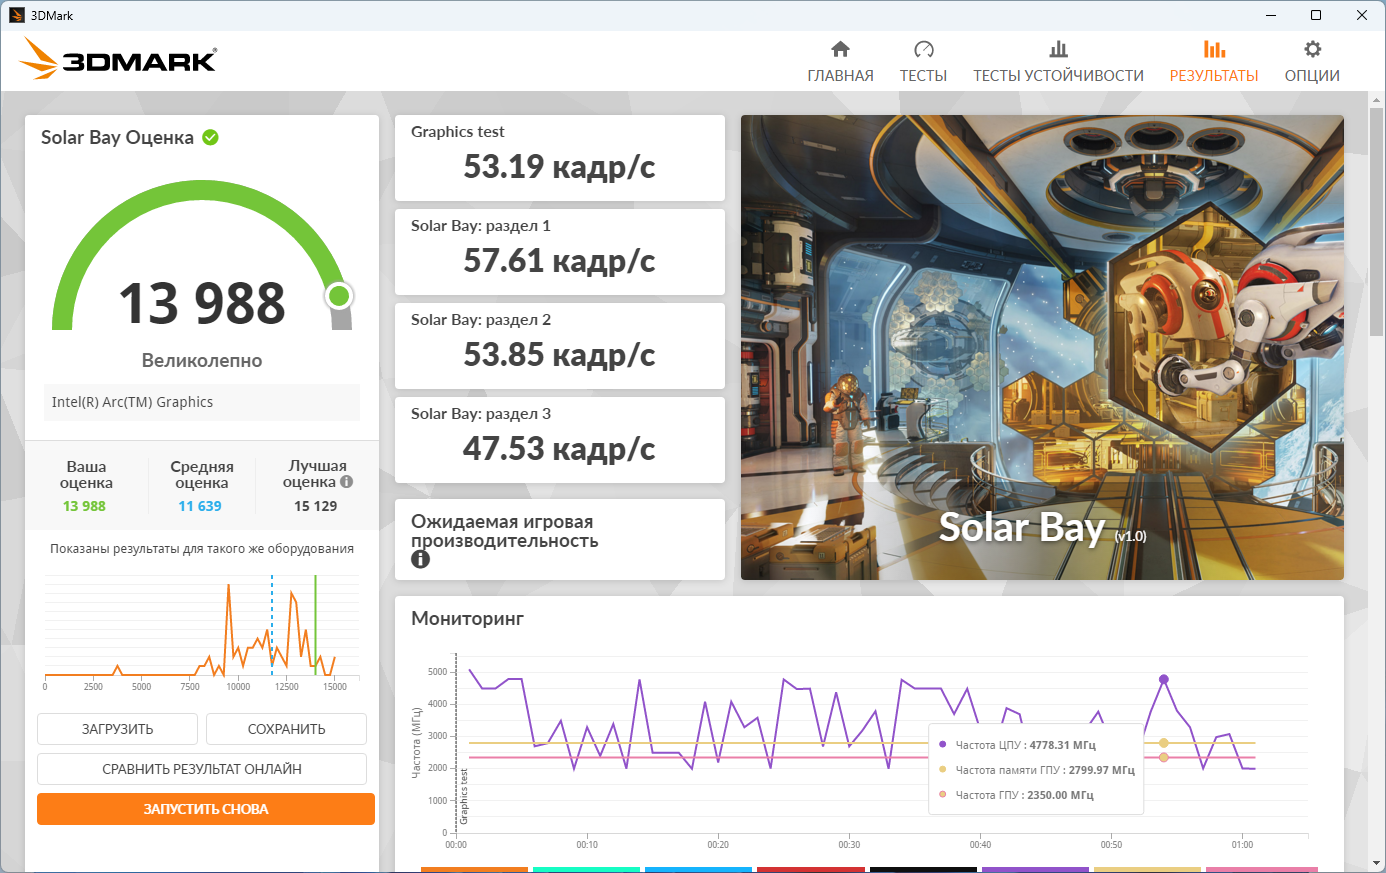Click info icon under Ожидаемая игровая производительность
This screenshot has width=1386, height=873.
coord(420,559)
